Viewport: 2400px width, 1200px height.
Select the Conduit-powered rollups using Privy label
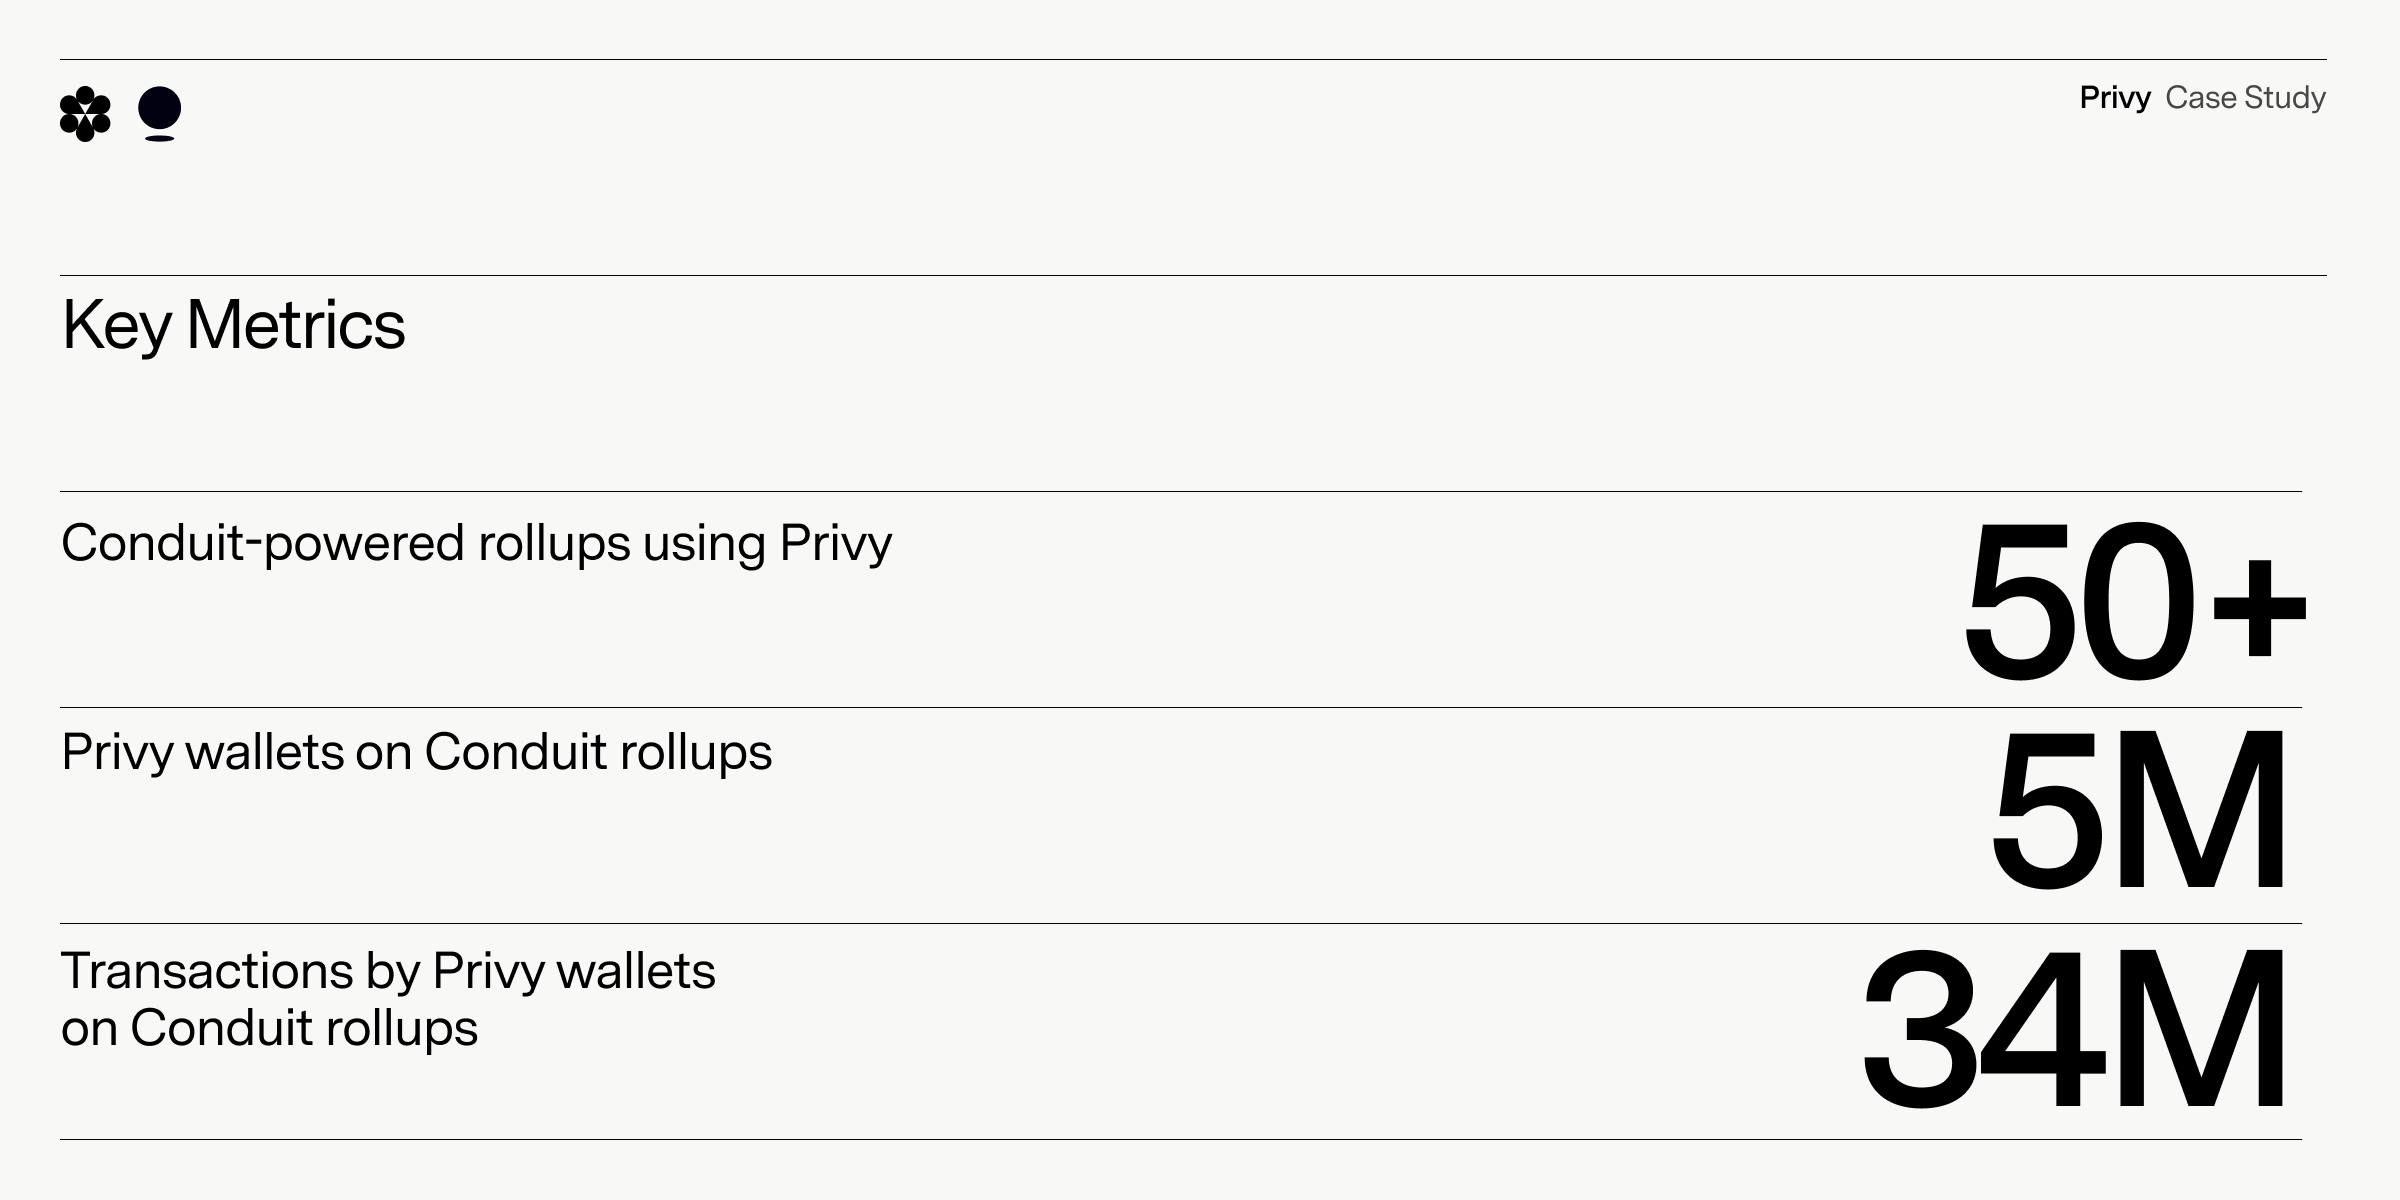[476, 545]
